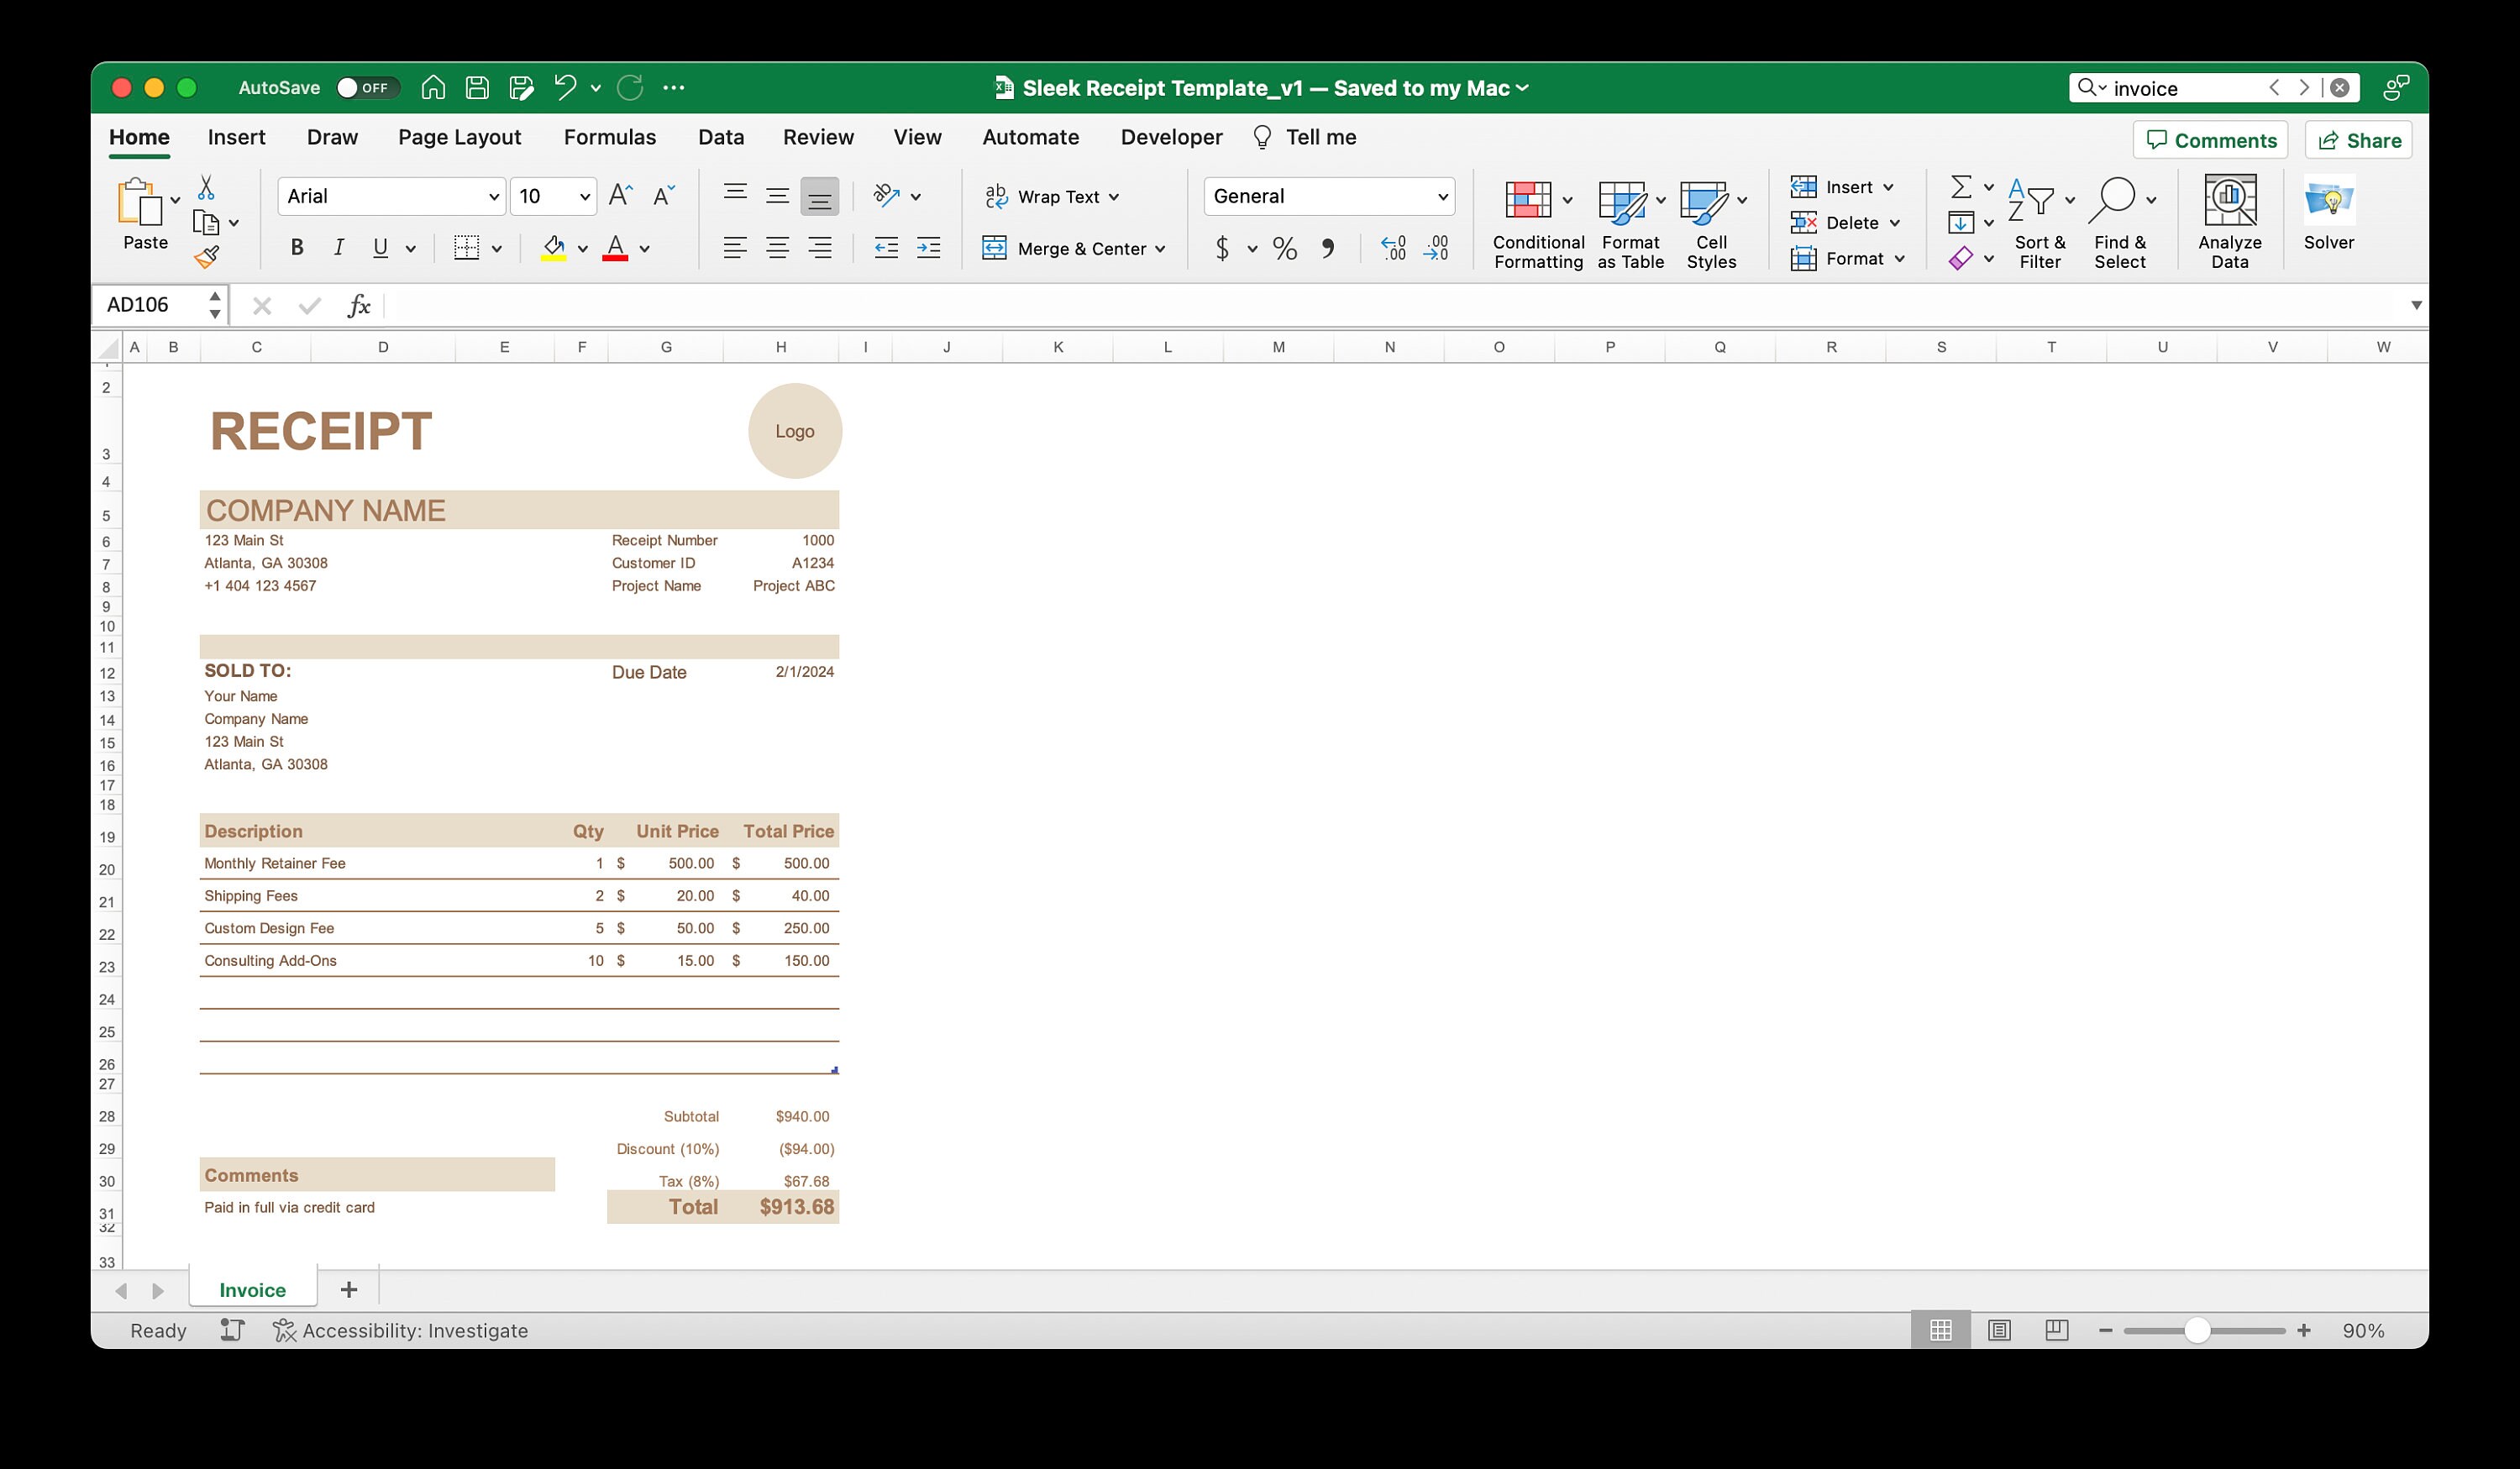This screenshot has height=1469, width=2520.
Task: Toggle Bold formatting
Action: coord(297,248)
